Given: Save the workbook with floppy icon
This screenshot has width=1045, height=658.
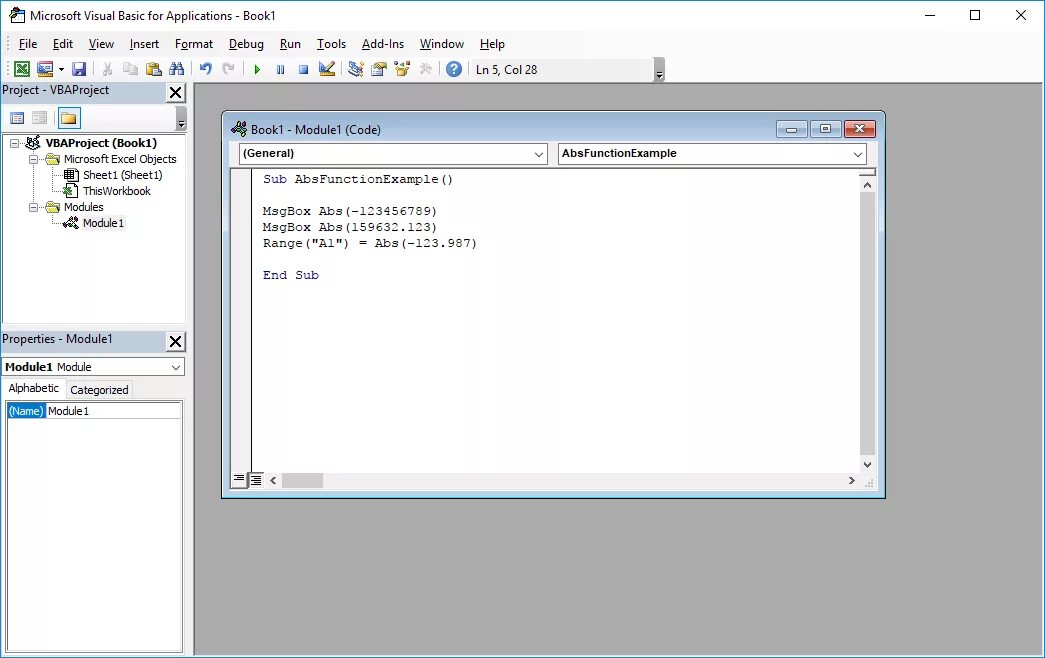Looking at the screenshot, I should coord(79,69).
